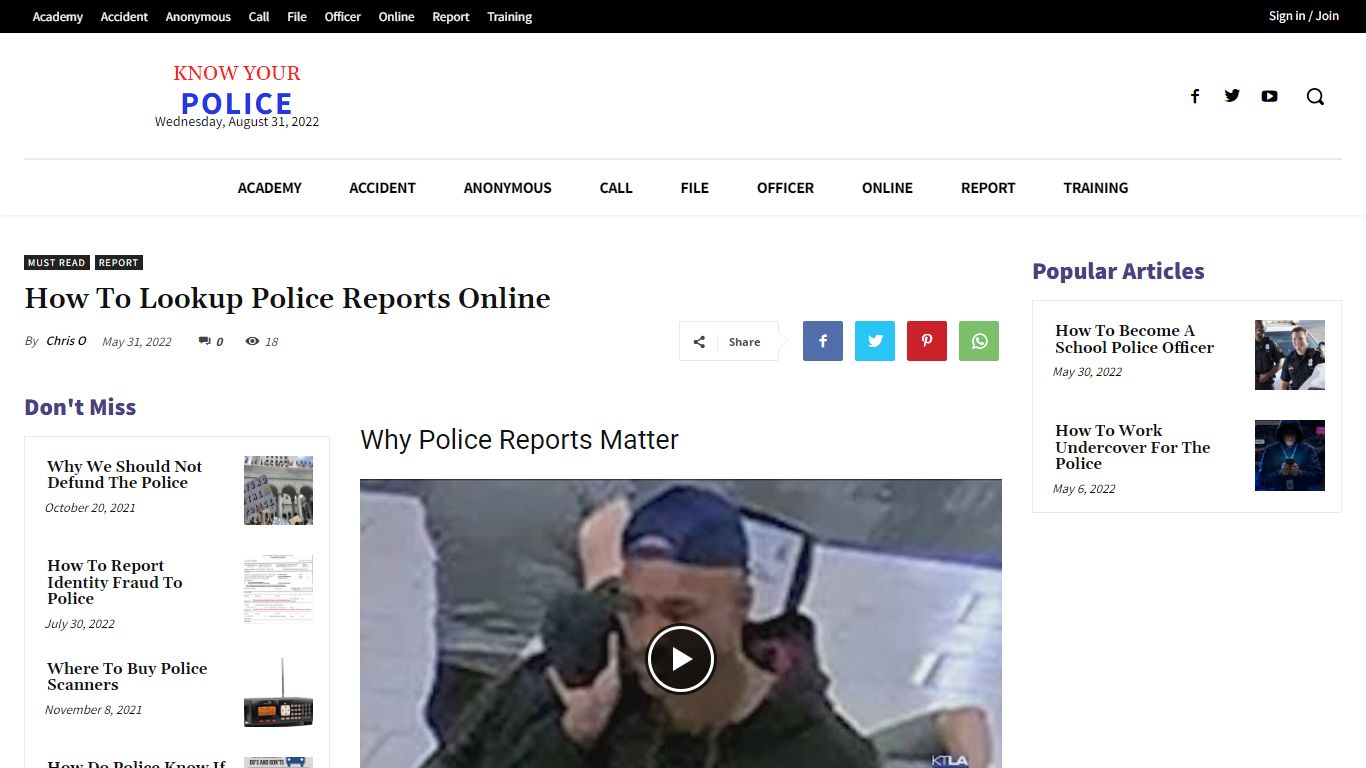Select TRAINING in main navigation
This screenshot has width=1366, height=768.
[1096, 188]
